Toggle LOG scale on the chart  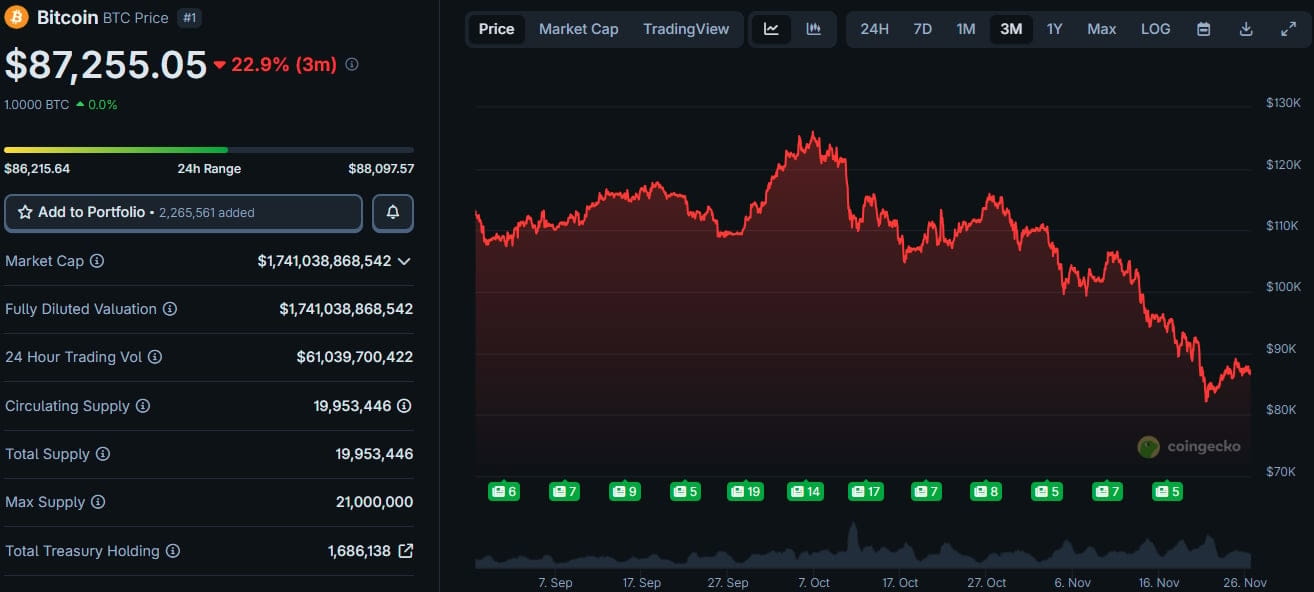1155,29
